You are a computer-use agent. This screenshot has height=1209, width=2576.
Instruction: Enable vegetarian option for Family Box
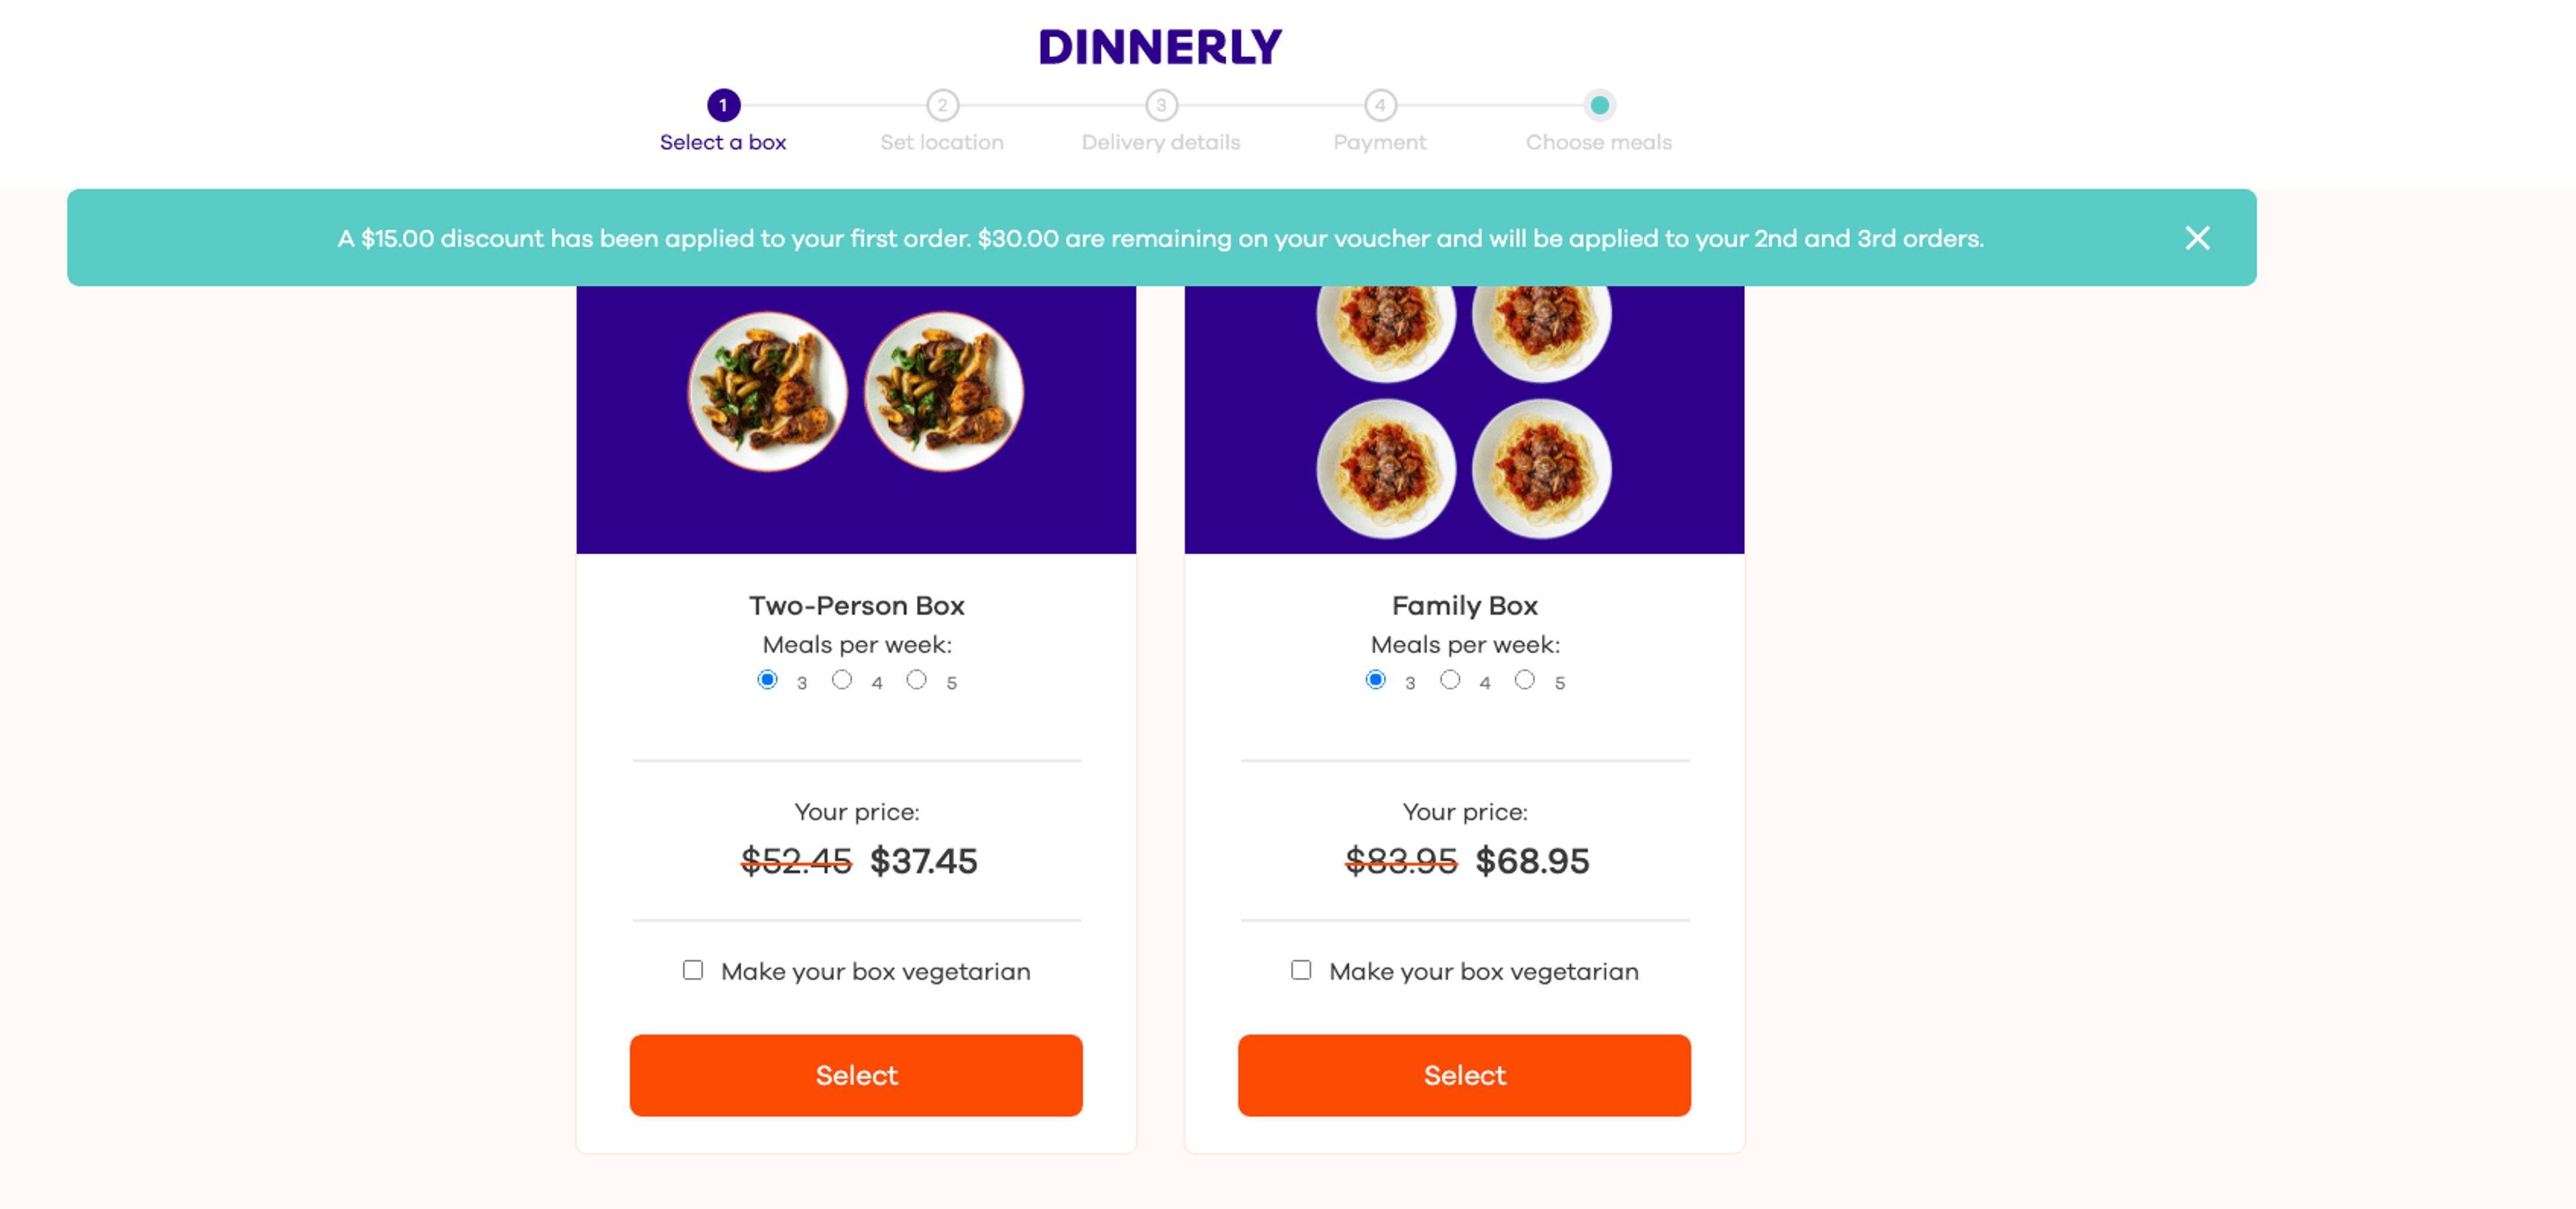click(1301, 970)
